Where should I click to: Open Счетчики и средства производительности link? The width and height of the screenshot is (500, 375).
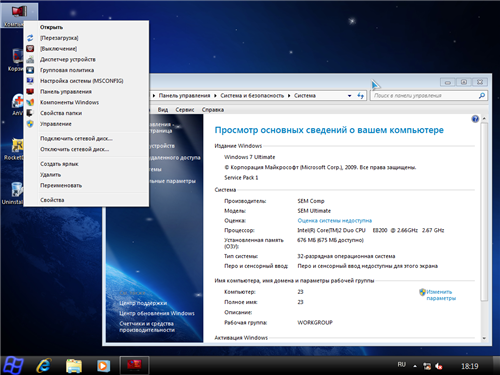[x=147, y=327]
